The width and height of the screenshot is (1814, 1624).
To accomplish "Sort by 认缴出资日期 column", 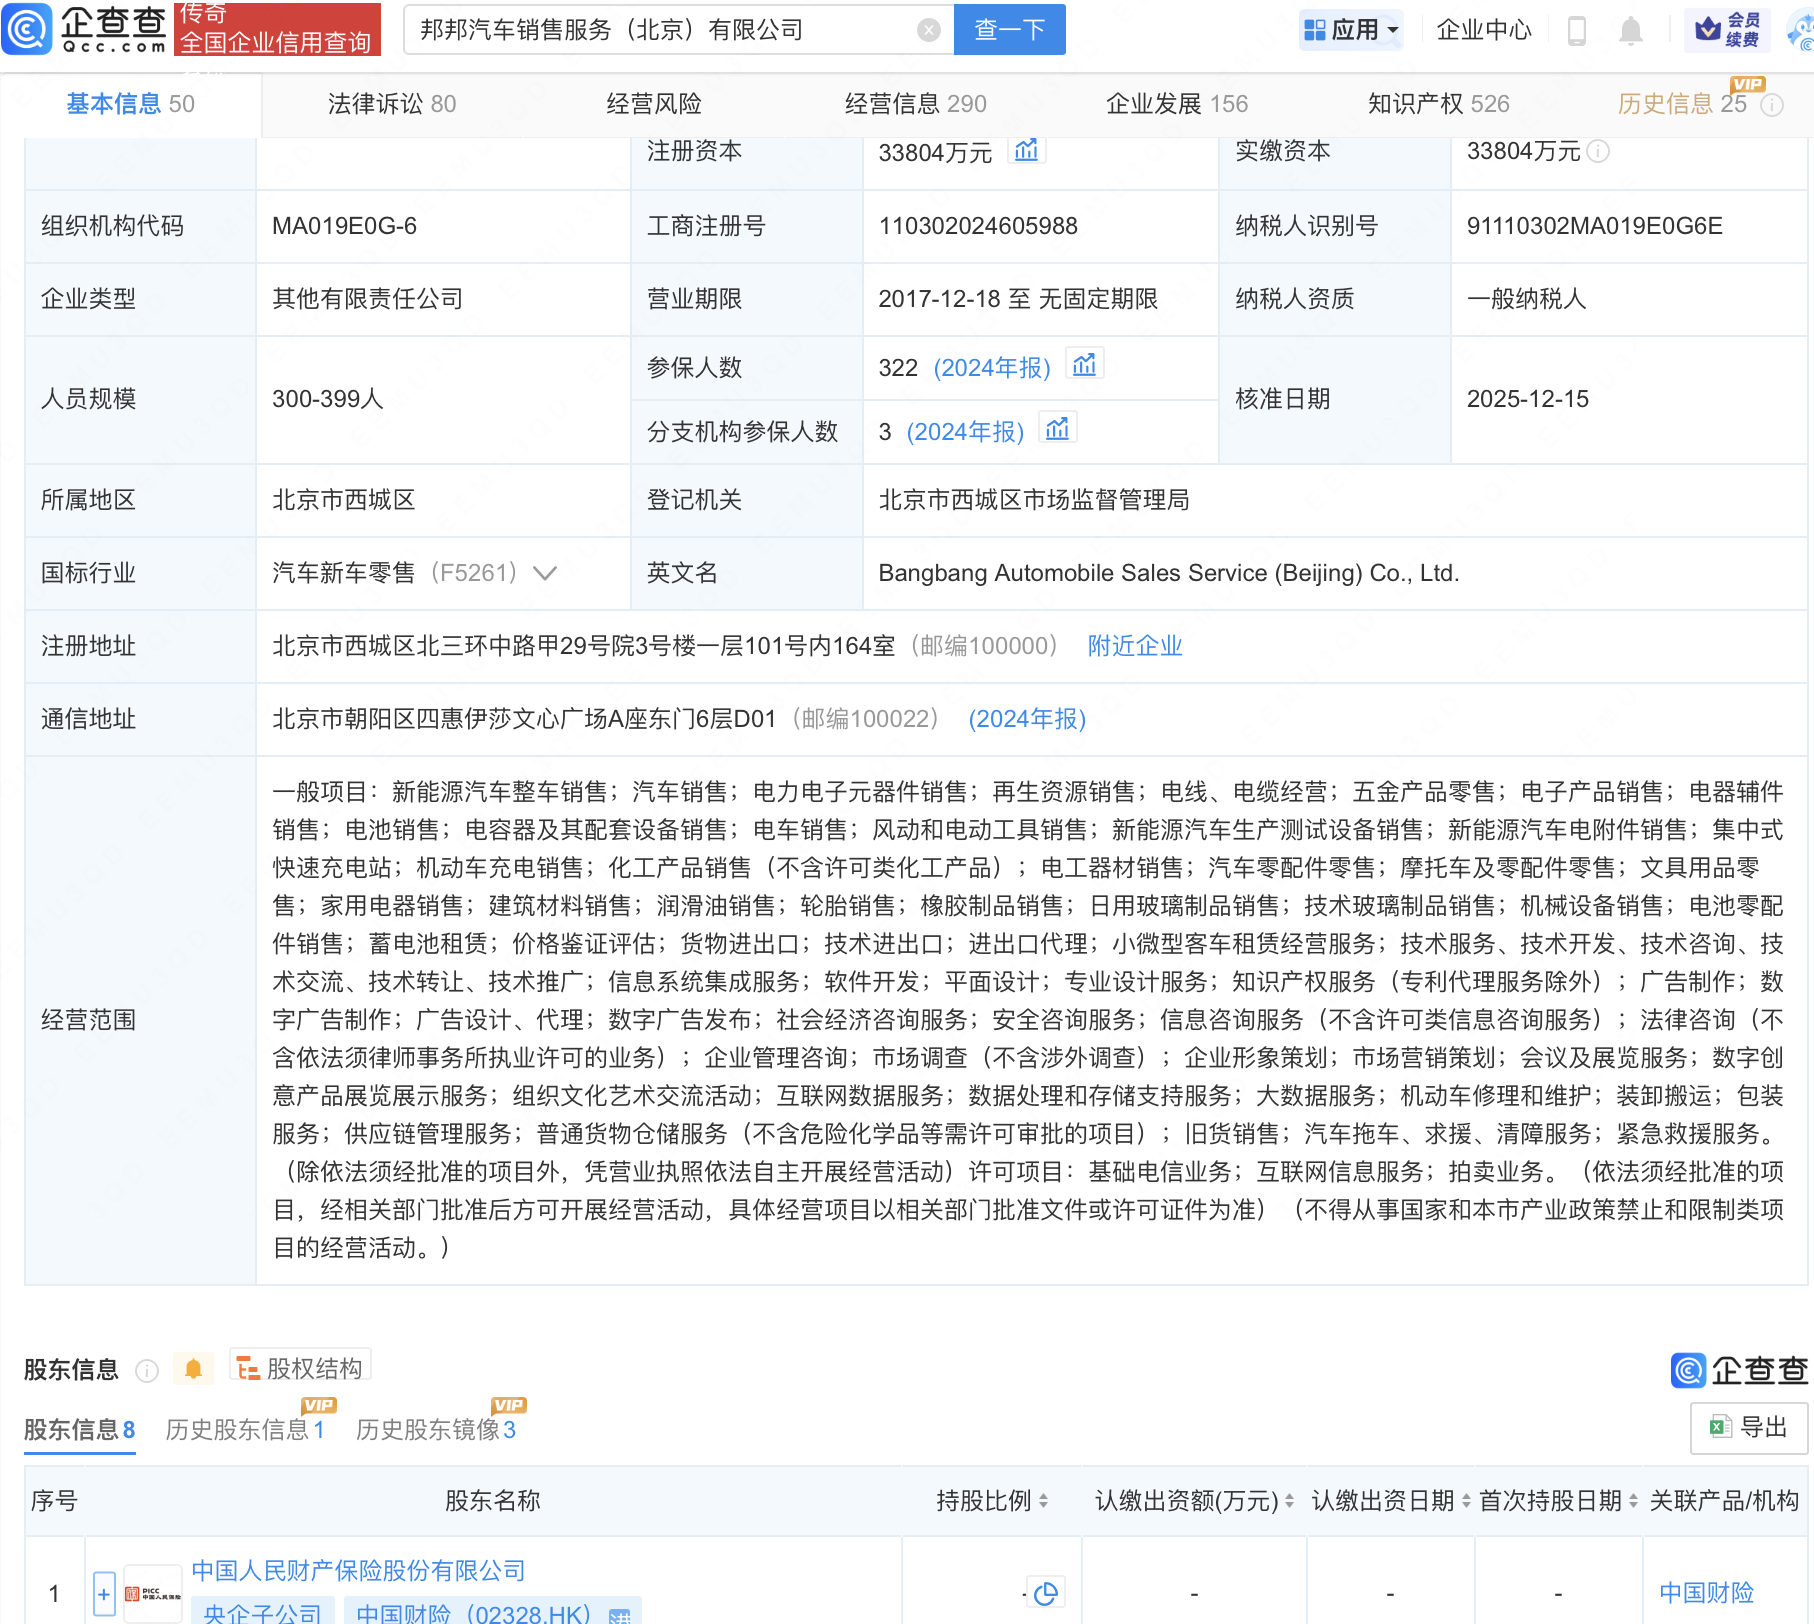I will (1390, 1501).
